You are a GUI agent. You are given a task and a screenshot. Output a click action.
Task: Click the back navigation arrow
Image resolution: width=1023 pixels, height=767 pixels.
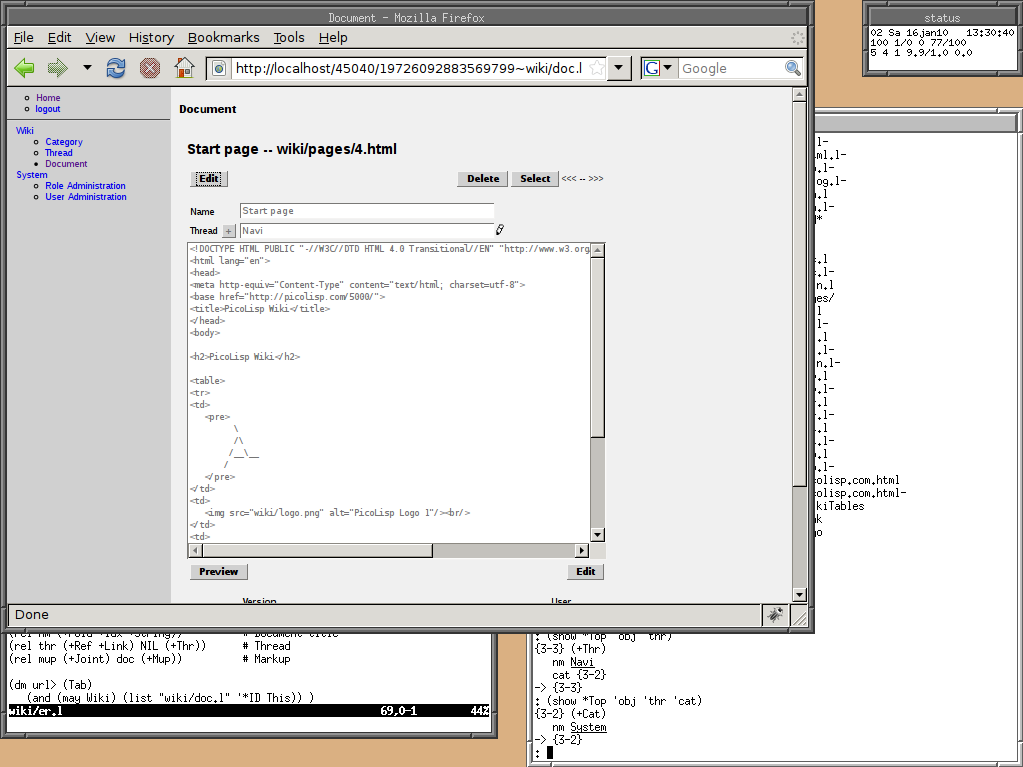click(x=22, y=67)
